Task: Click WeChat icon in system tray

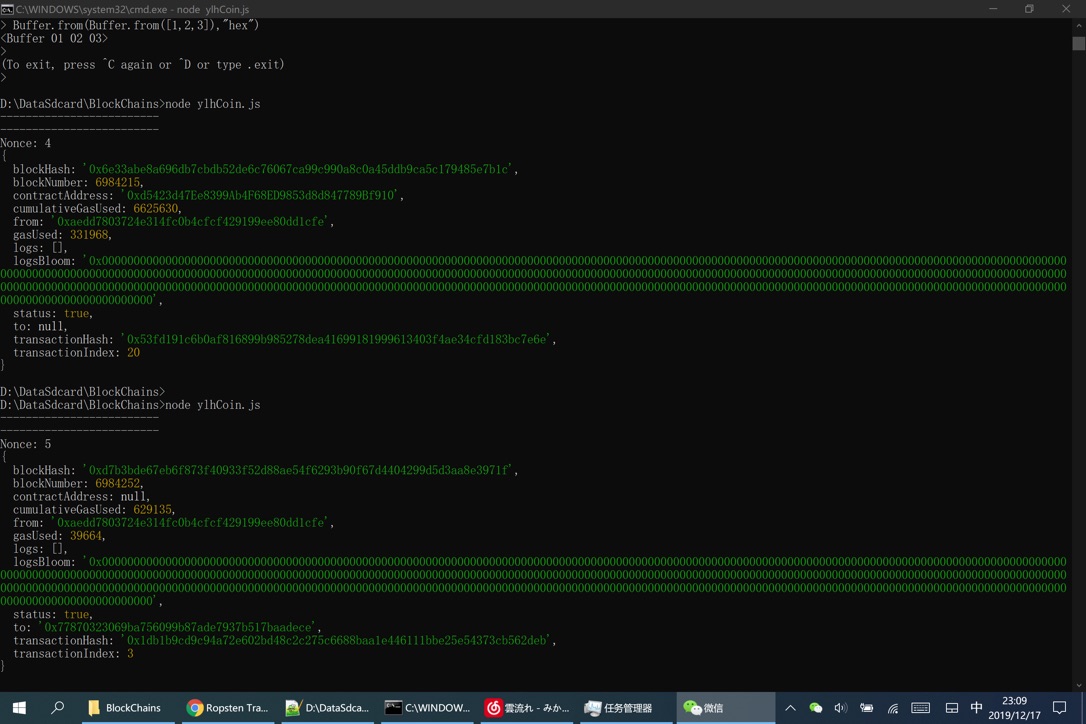Action: (x=815, y=708)
